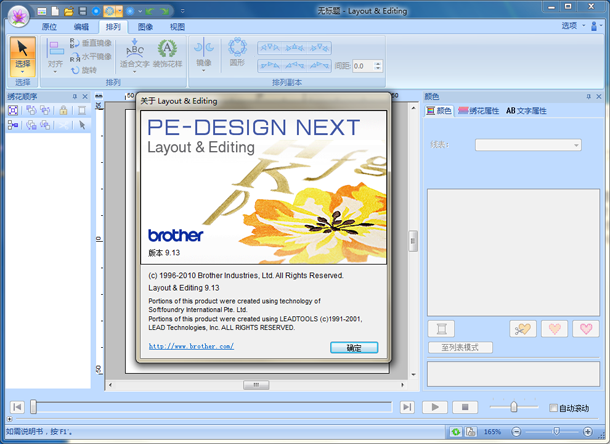This screenshot has width=610, height=444.
Task: Click the stitch simulator progress slider handle
Action: pyautogui.click(x=33, y=407)
